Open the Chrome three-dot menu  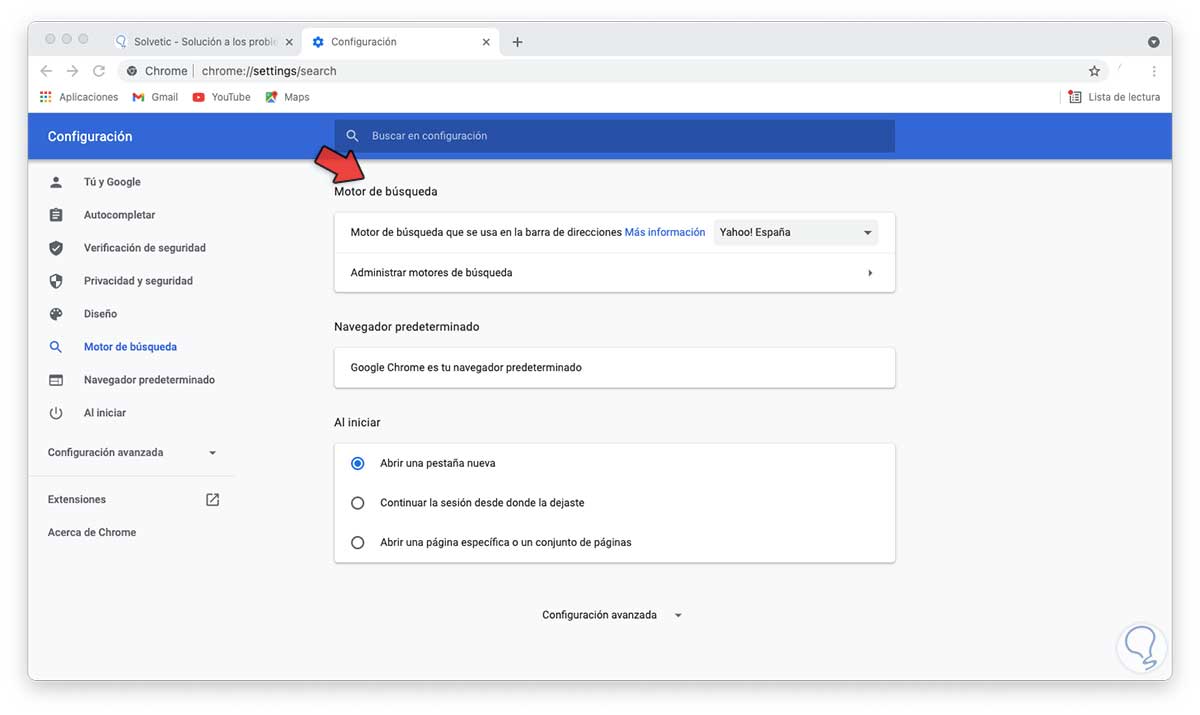pyautogui.click(x=1154, y=71)
